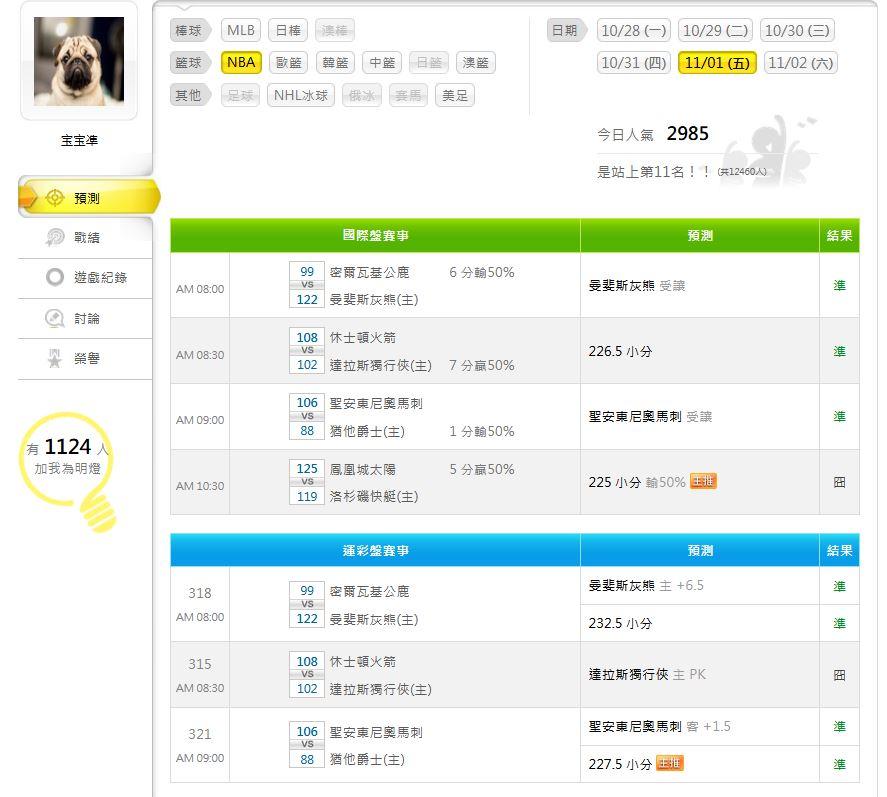Image resolution: width=887 pixels, height=797 pixels.
Task: Pick date 10/31 (四)
Action: coord(634,62)
